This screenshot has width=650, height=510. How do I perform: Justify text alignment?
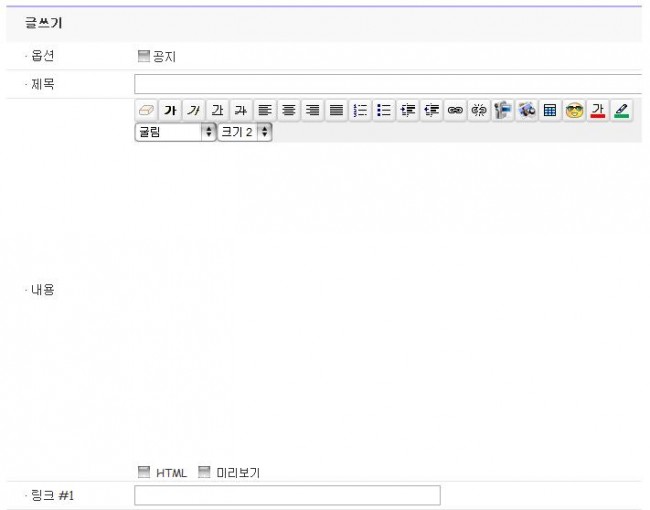tap(336, 110)
